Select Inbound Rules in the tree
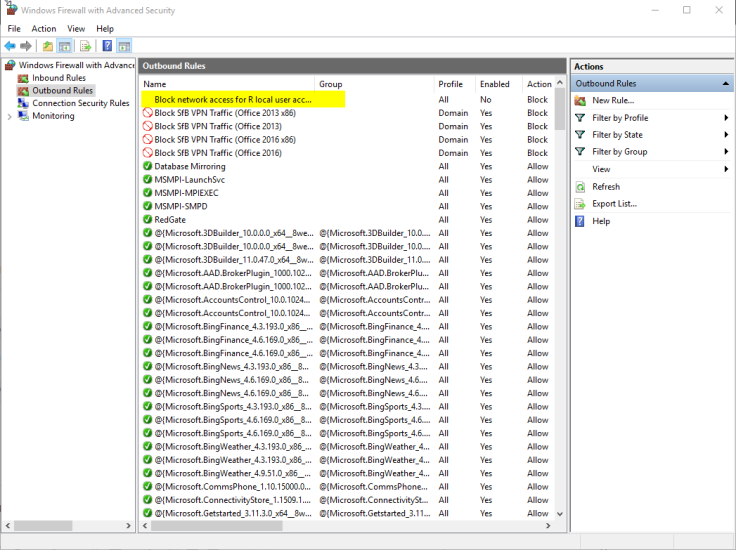736x550 pixels. (59, 78)
